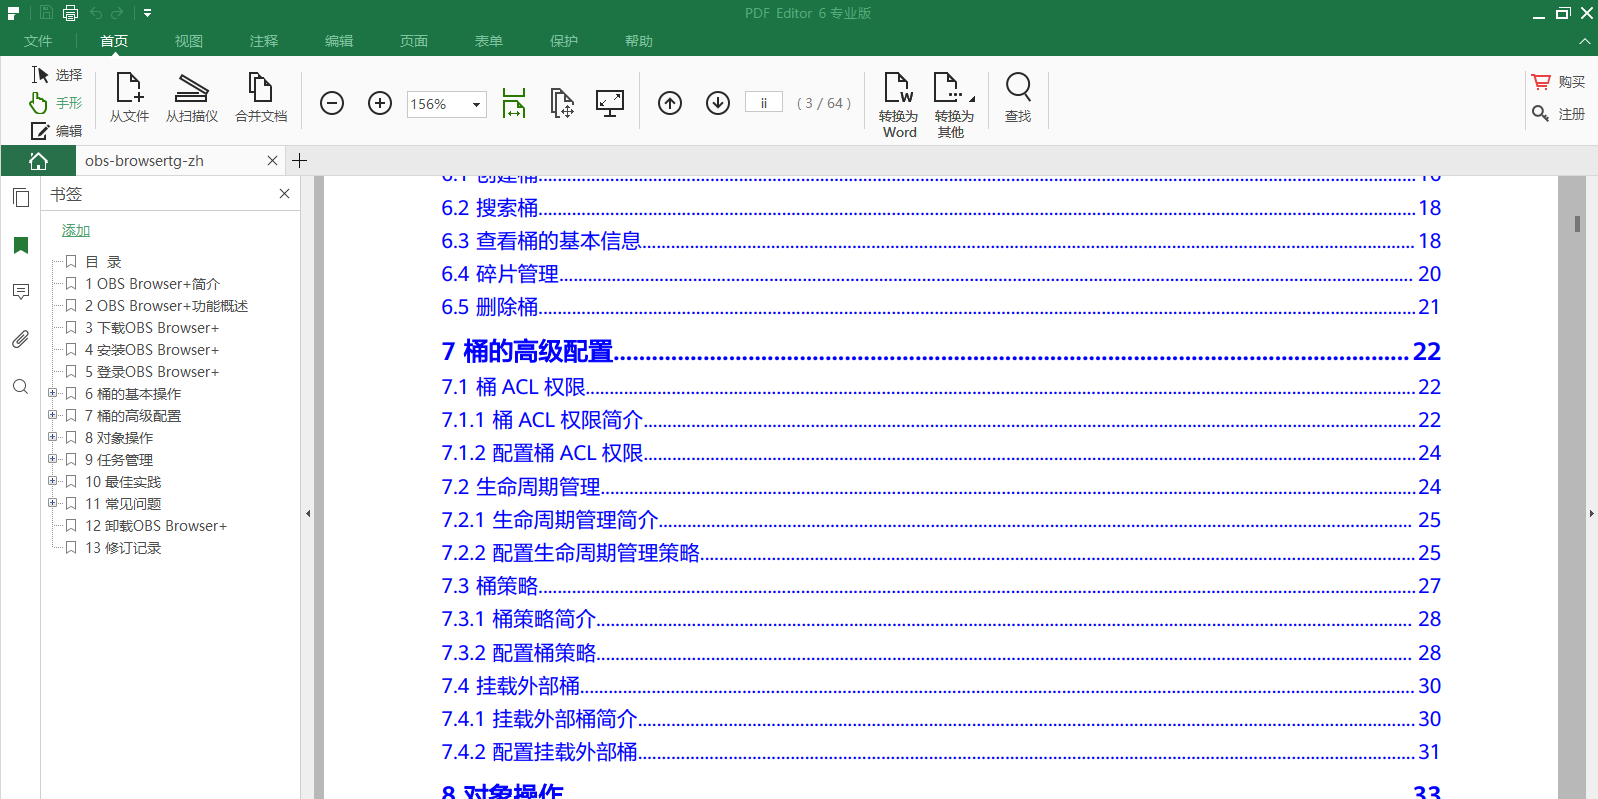The width and height of the screenshot is (1598, 799).
Task: Select bookmark 1 OBS Browser+简介
Action: pyautogui.click(x=152, y=284)
